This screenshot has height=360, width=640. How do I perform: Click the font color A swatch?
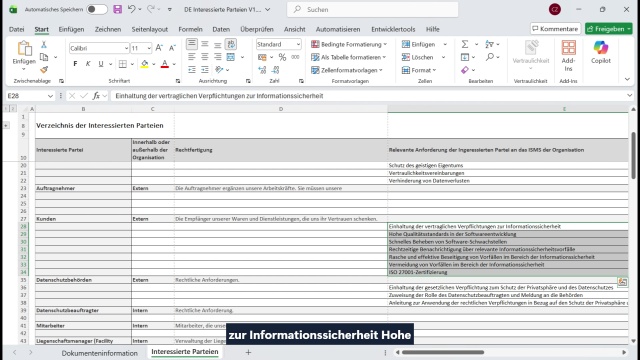point(164,64)
